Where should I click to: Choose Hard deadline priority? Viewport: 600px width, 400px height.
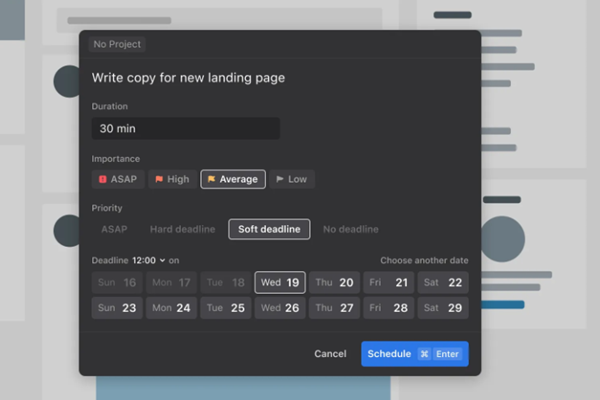click(183, 229)
